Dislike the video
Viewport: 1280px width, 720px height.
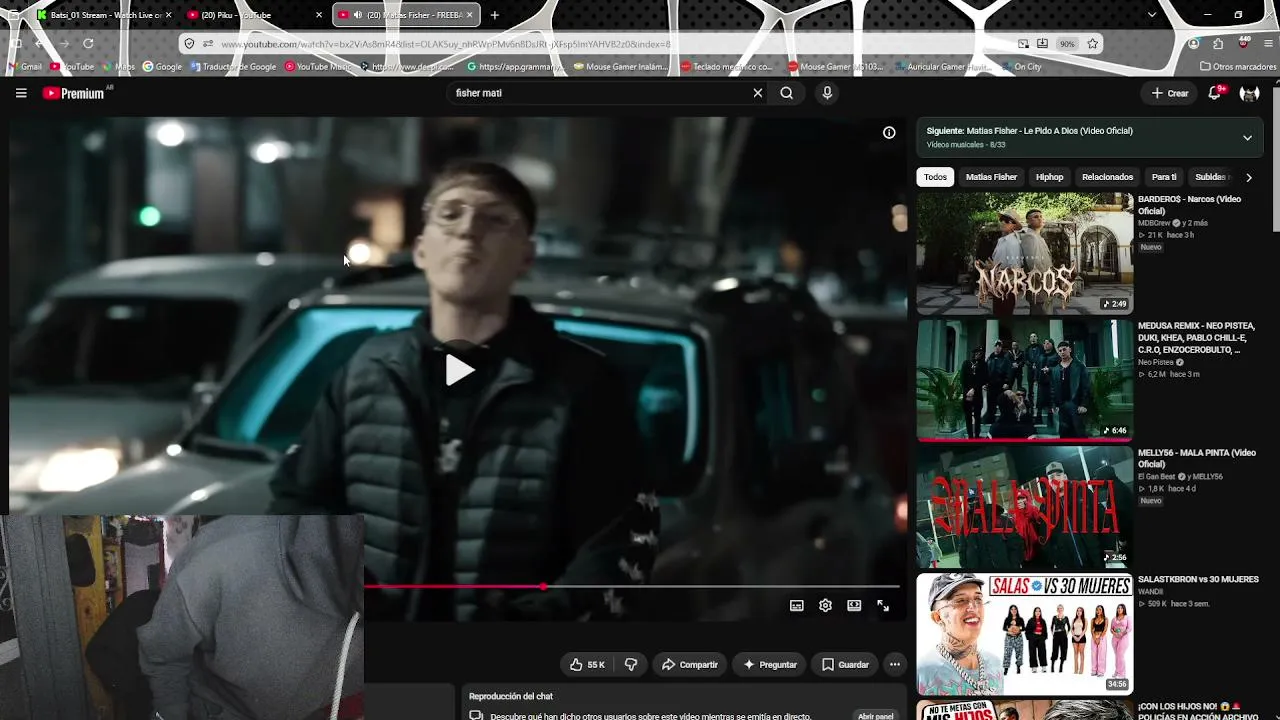[631, 664]
